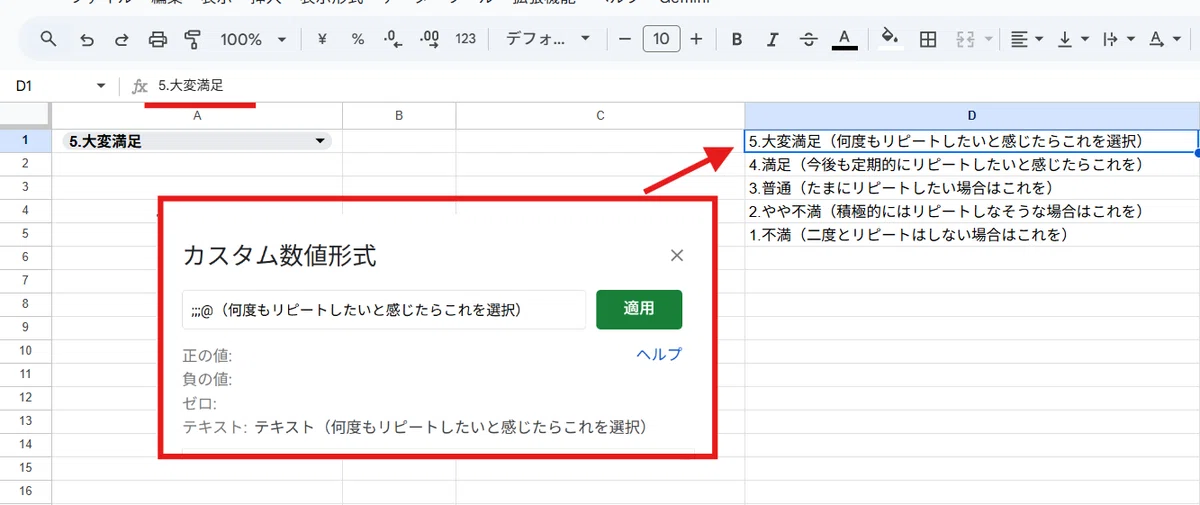Select column D header

coord(972,116)
